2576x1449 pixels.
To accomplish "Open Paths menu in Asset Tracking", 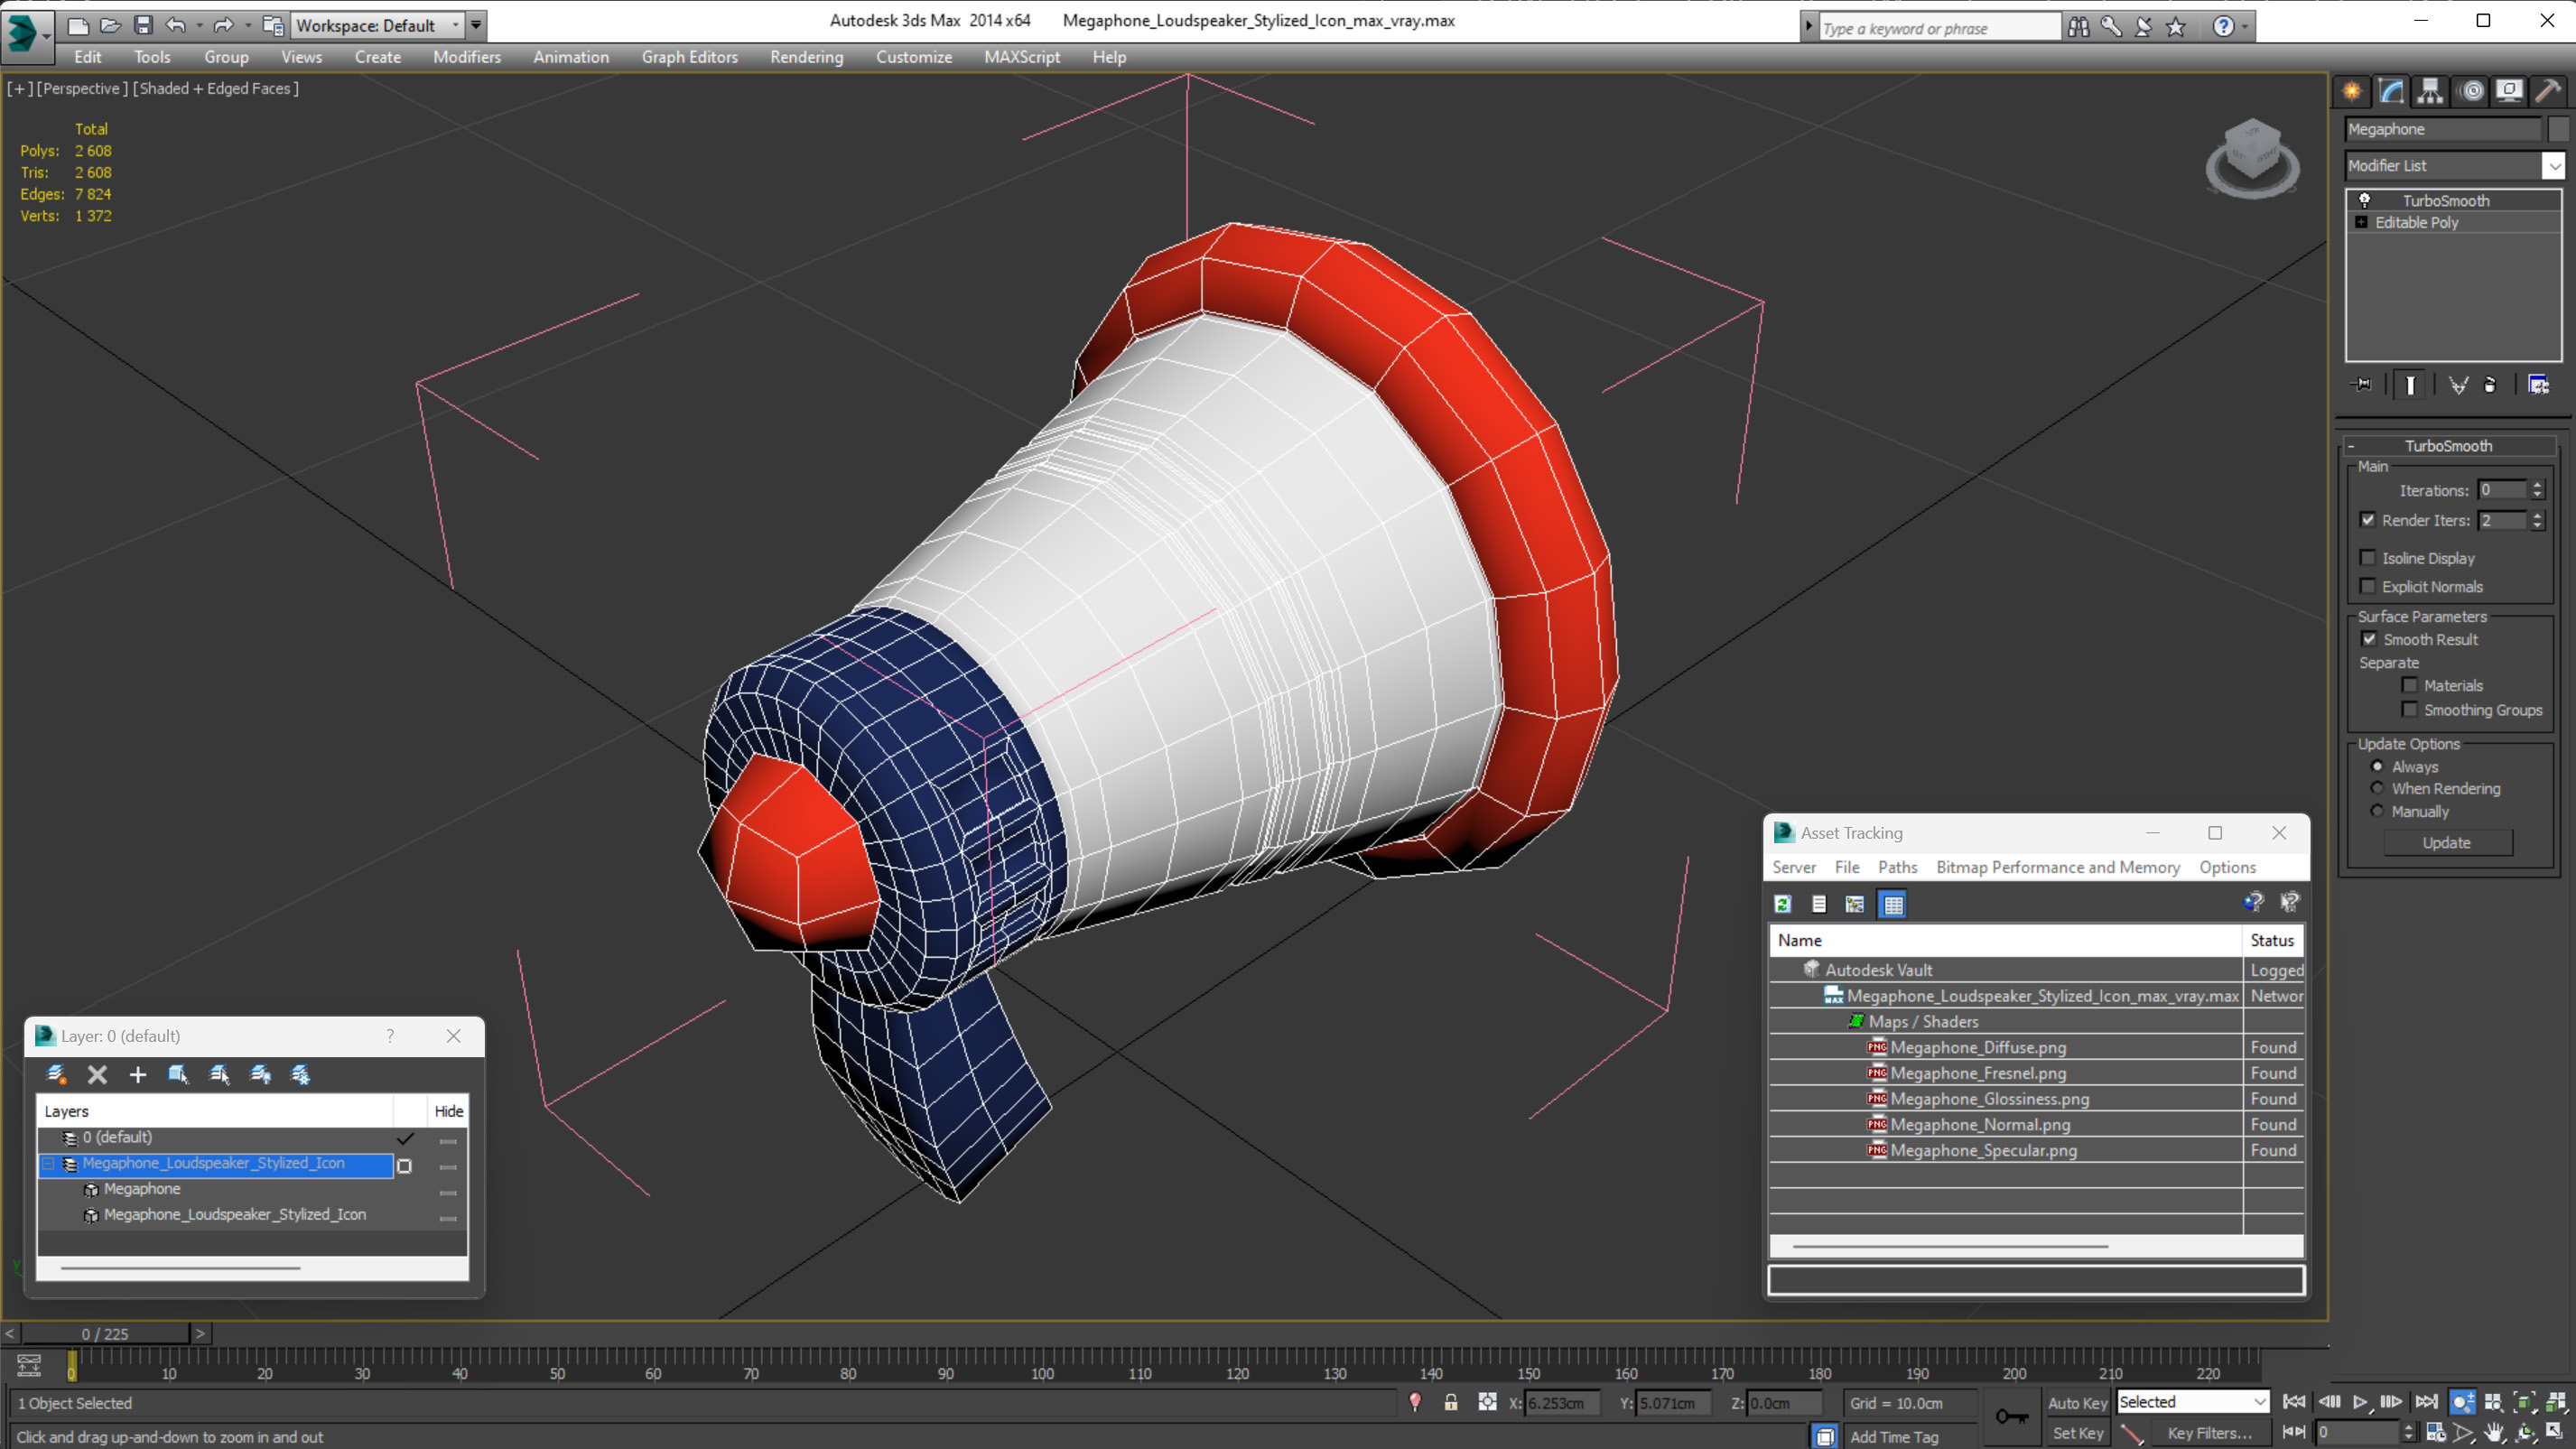I will coord(1897,867).
